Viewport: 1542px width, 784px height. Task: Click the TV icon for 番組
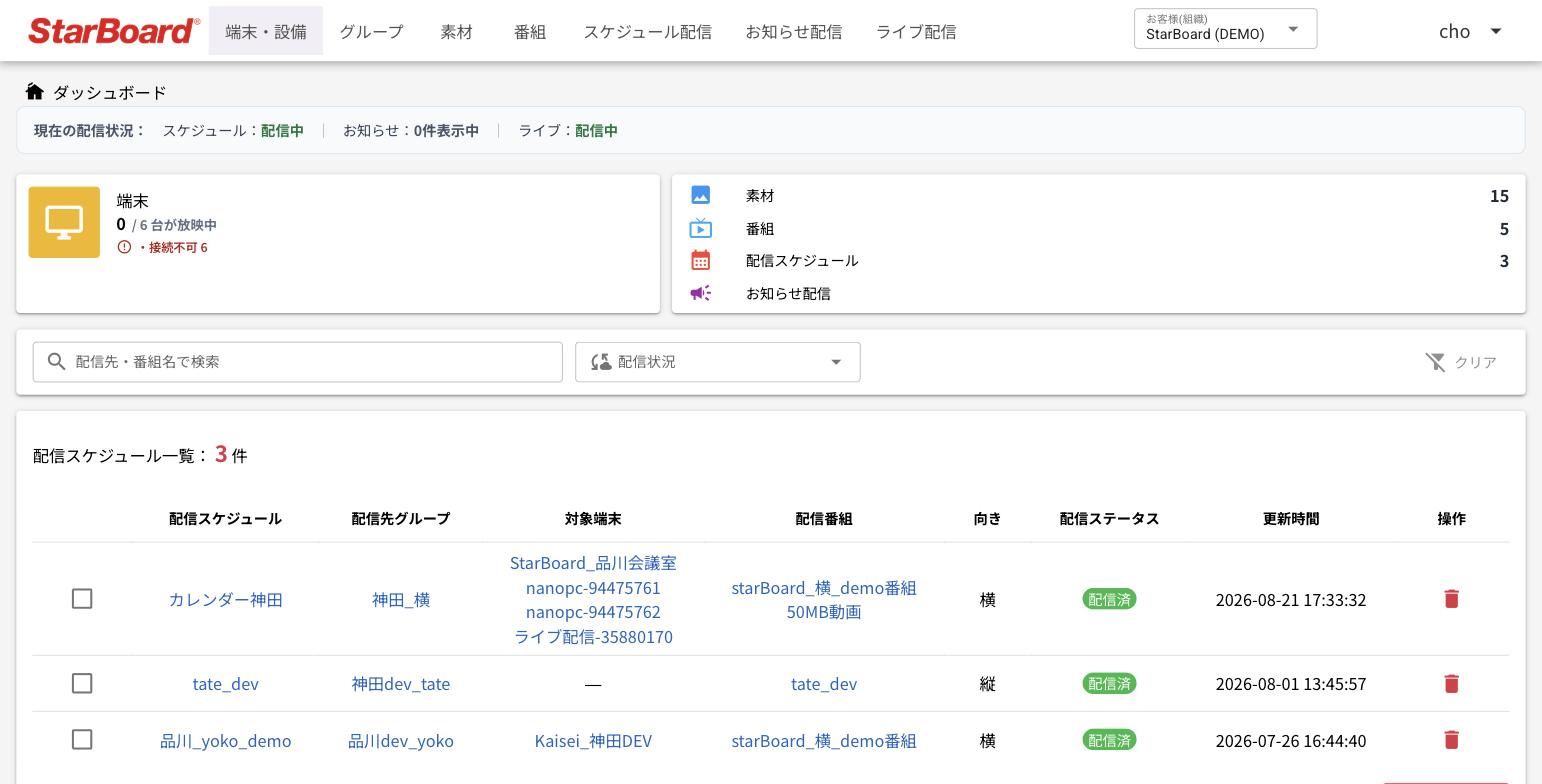point(701,228)
